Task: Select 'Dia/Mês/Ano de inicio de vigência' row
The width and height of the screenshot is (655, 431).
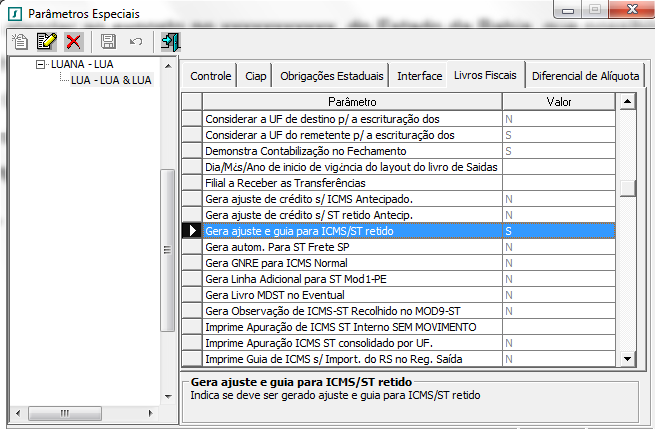Action: [352, 167]
